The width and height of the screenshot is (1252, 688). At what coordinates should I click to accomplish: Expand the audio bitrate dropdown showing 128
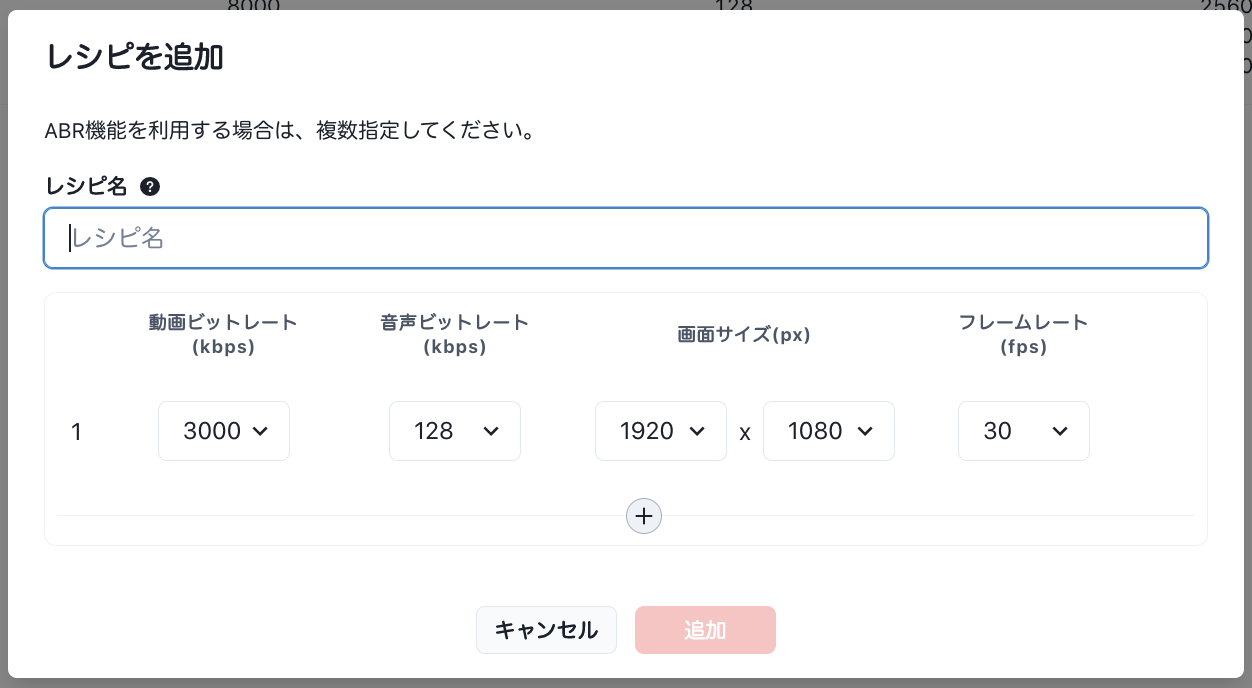(455, 431)
